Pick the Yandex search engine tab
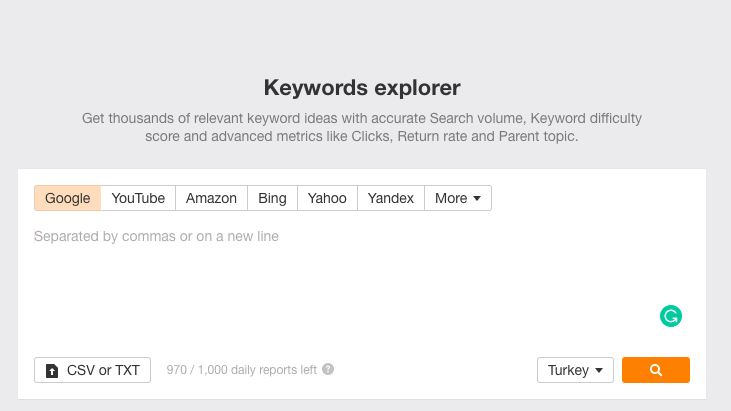Screen dimensions: 731x411 (391, 198)
